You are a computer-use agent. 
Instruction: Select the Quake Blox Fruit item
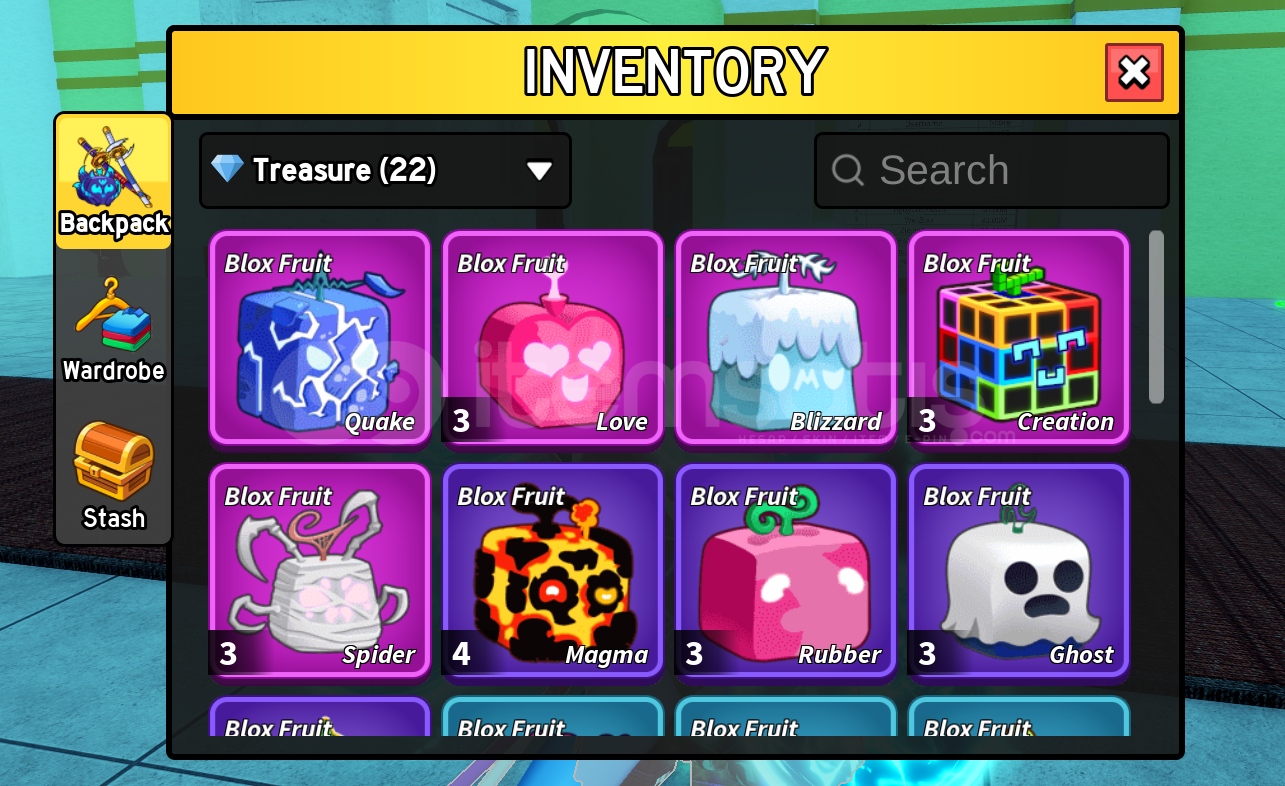(x=320, y=338)
